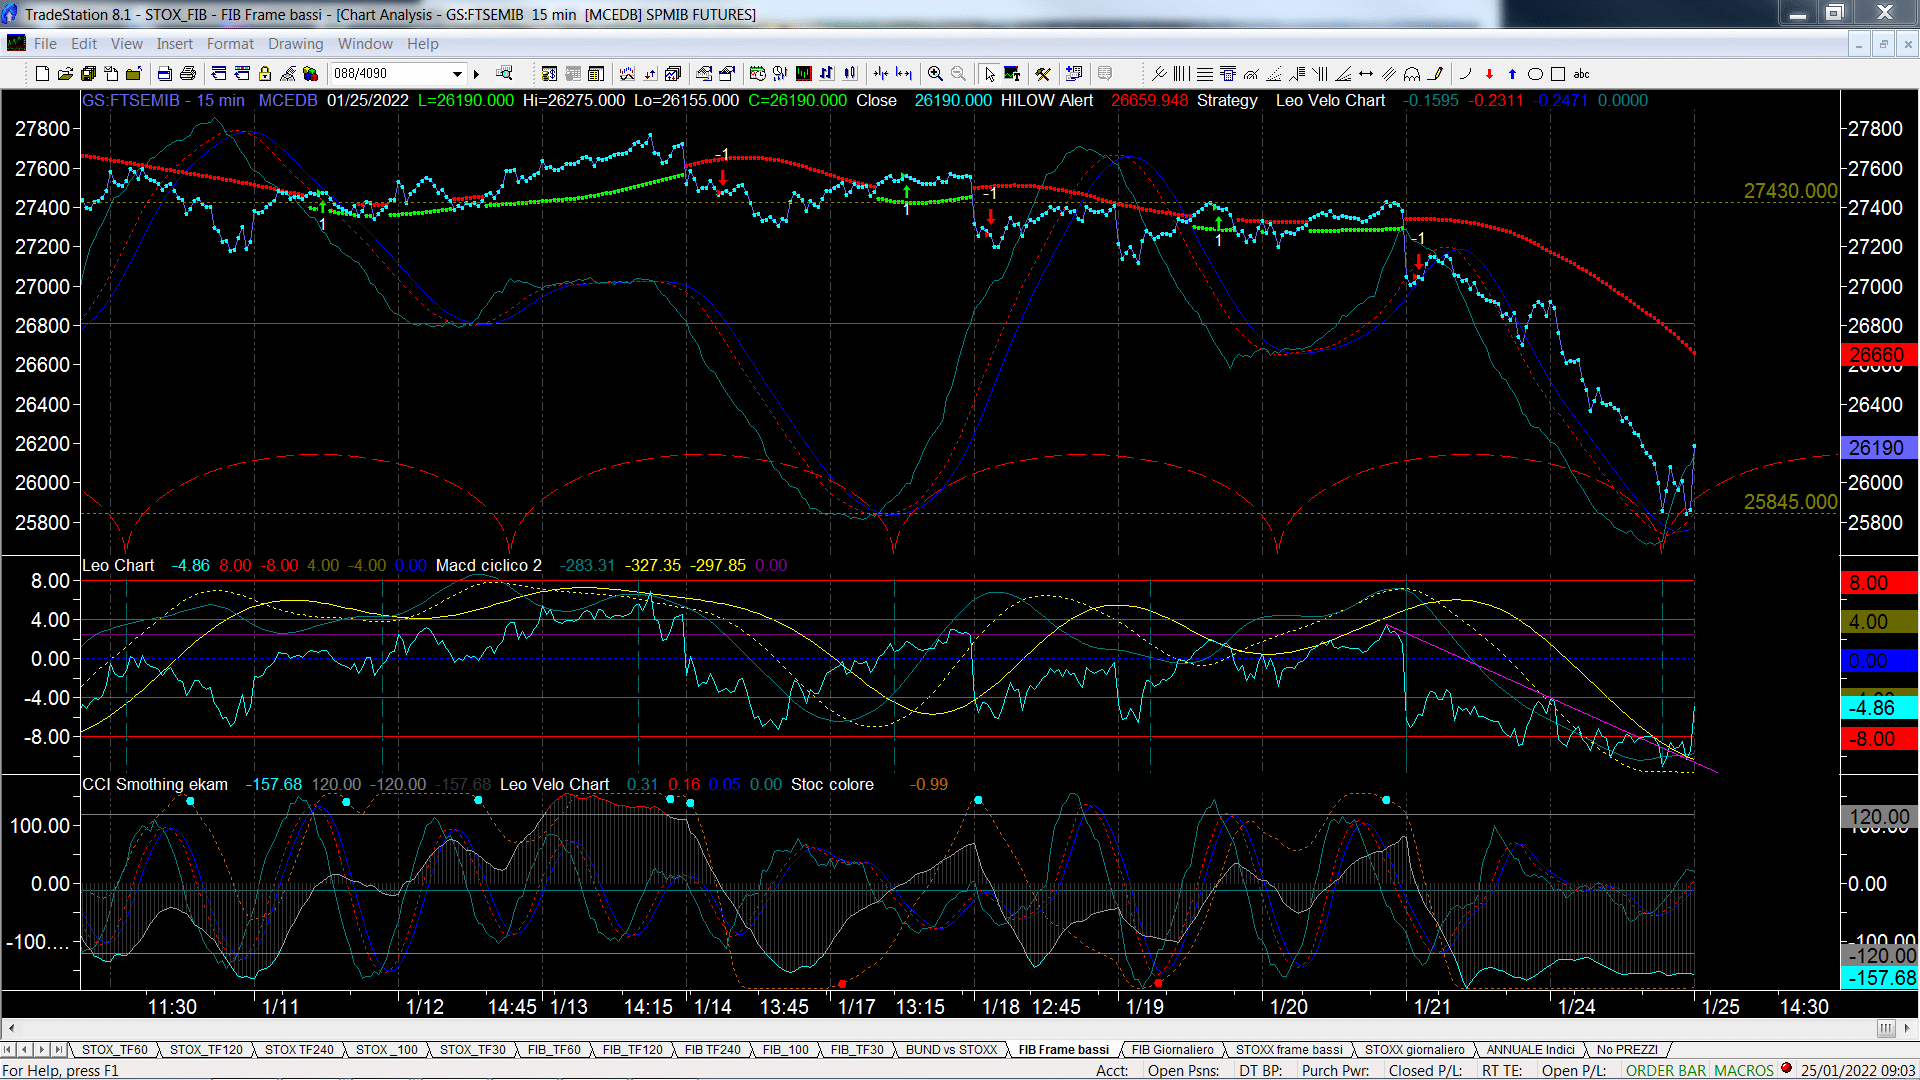Open the hammer and pick tools icon
1920x1080 pixels.
pos(1043,74)
